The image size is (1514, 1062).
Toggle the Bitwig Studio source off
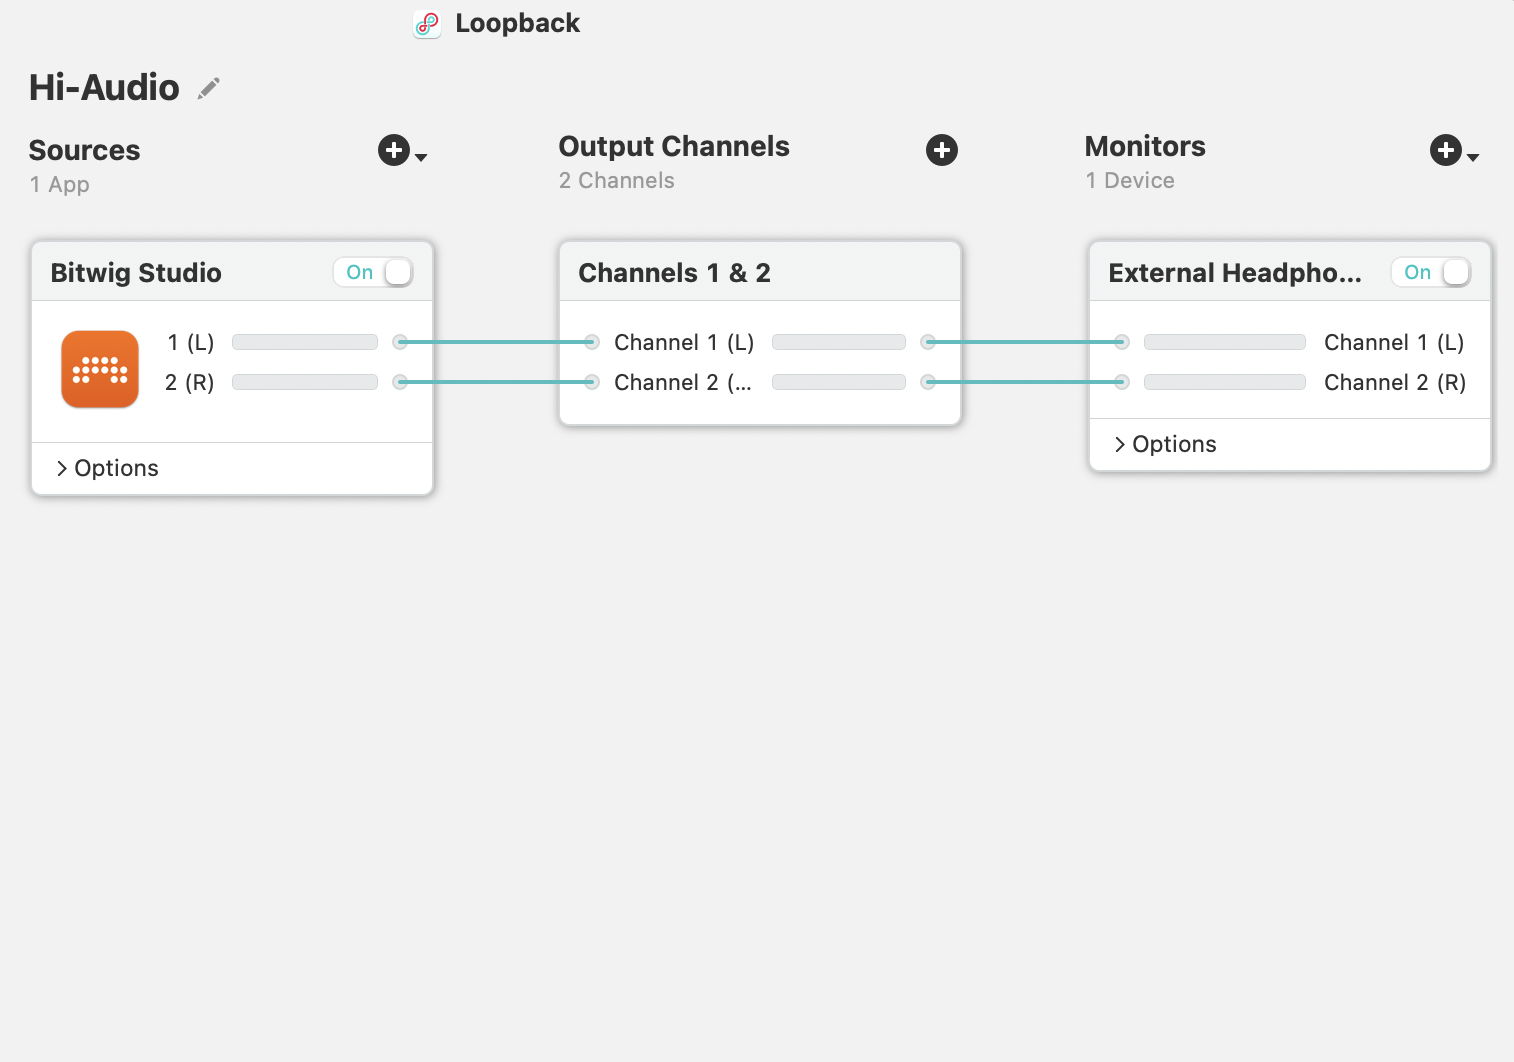373,271
